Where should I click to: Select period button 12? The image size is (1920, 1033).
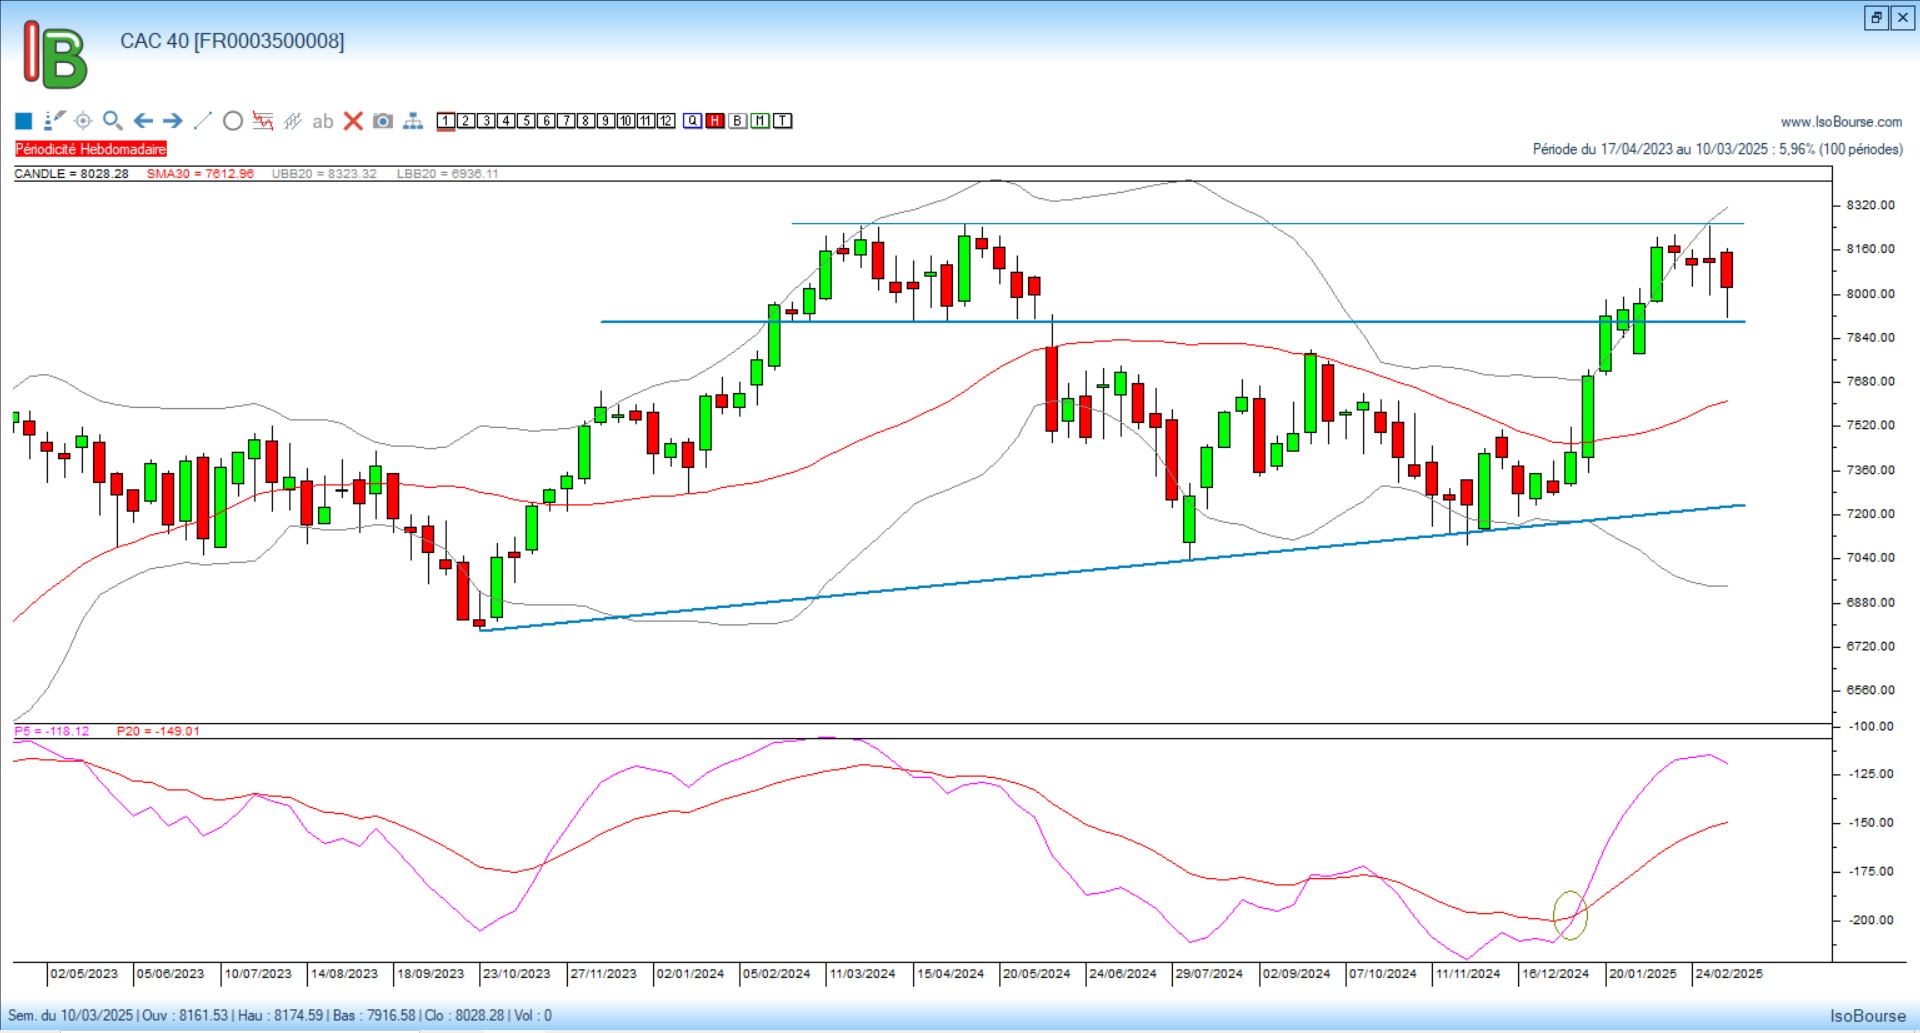666,121
